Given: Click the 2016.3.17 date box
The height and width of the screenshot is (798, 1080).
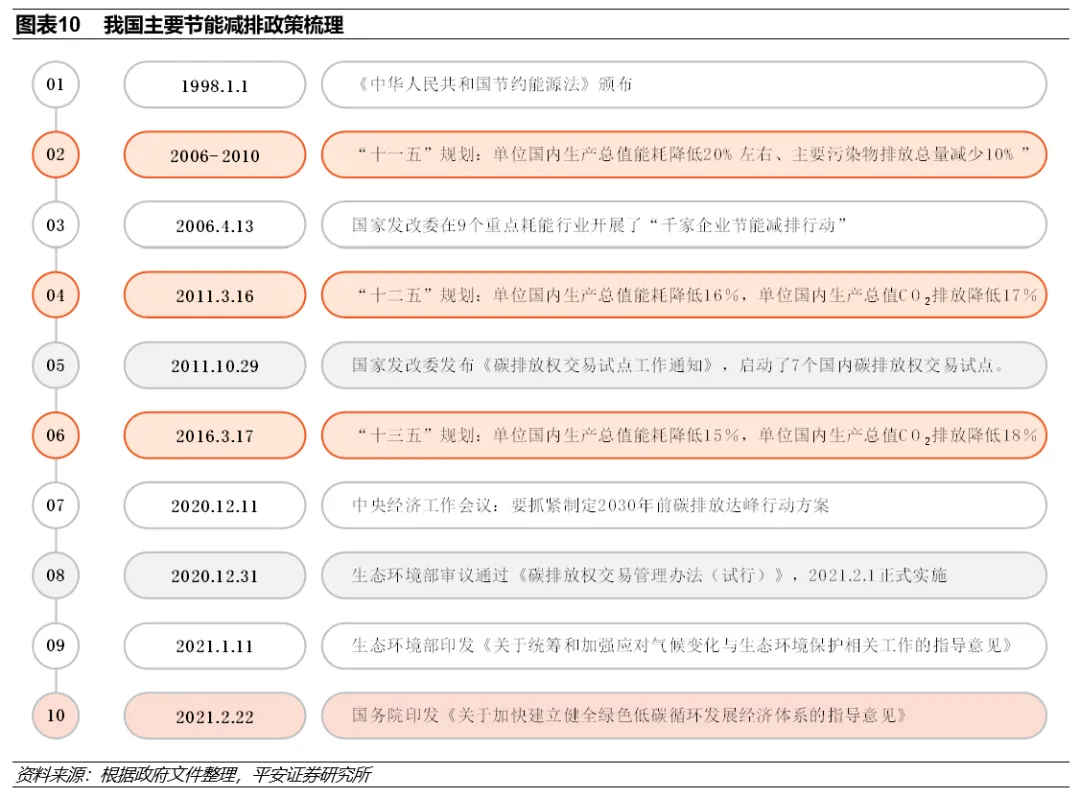Looking at the screenshot, I should [x=214, y=436].
